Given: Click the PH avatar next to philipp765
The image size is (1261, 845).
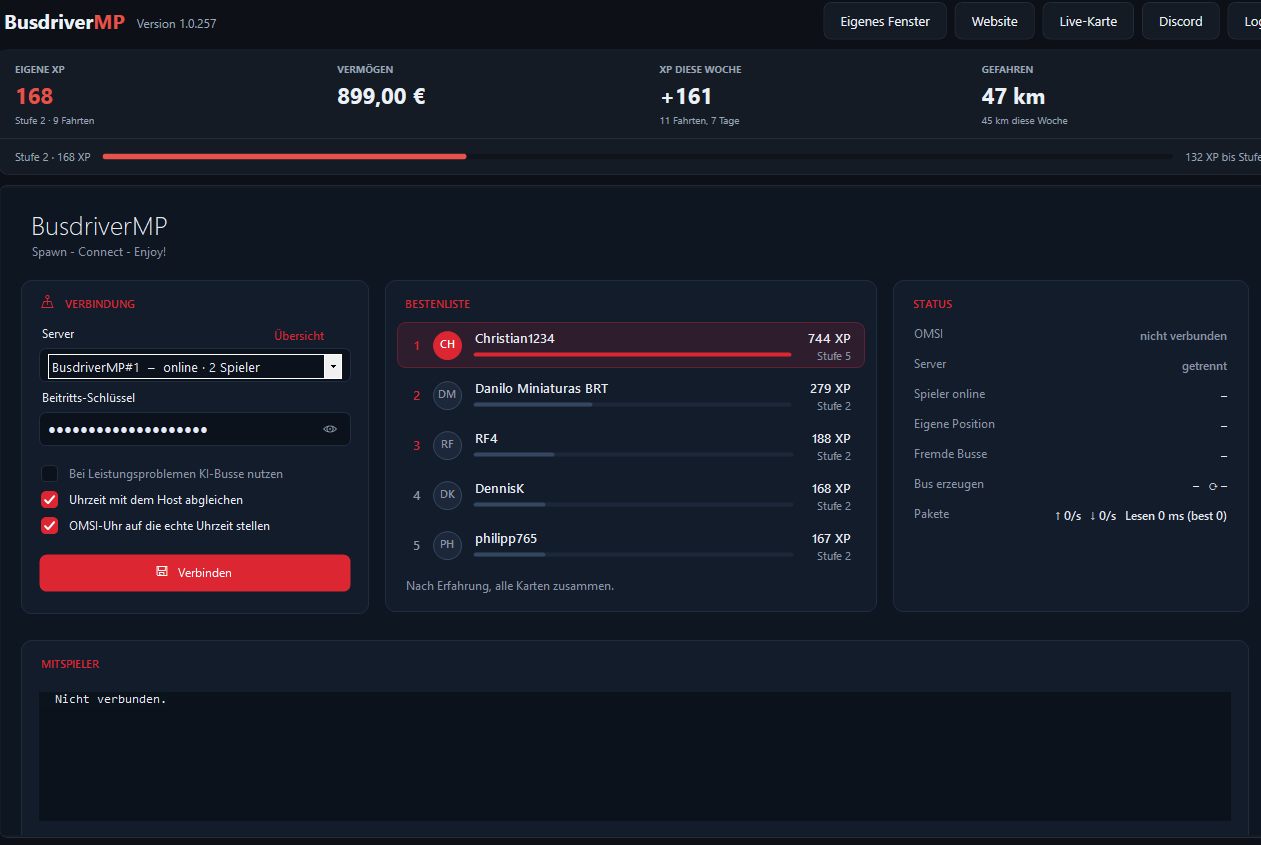Looking at the screenshot, I should click(447, 545).
